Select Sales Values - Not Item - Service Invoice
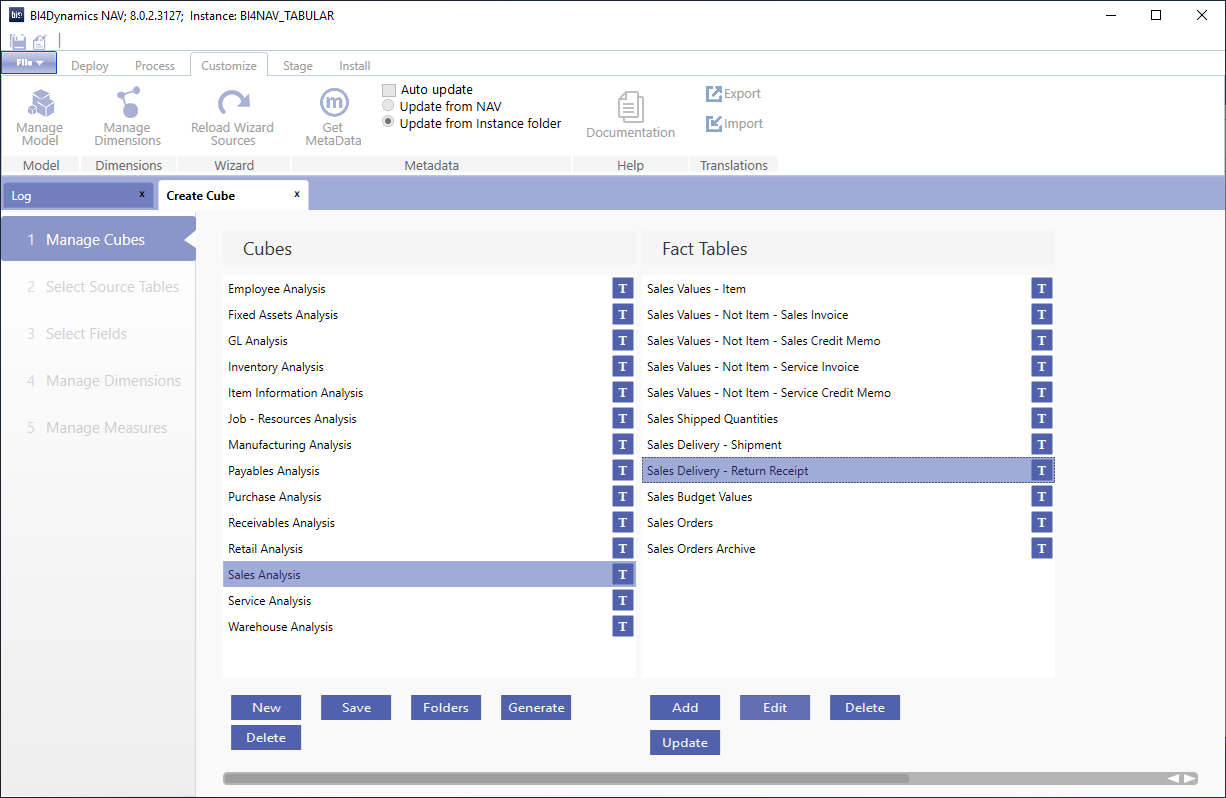Screen dimensions: 1226x798 [x=848, y=367]
